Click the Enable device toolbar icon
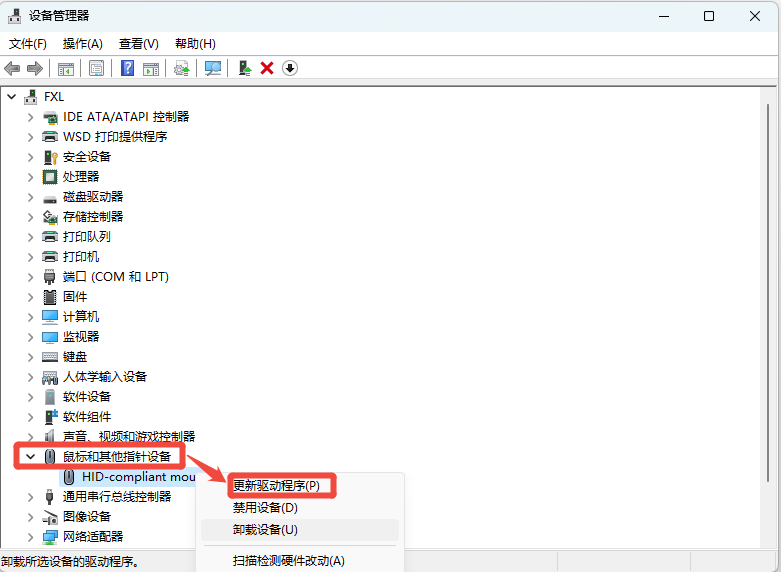 pos(245,68)
